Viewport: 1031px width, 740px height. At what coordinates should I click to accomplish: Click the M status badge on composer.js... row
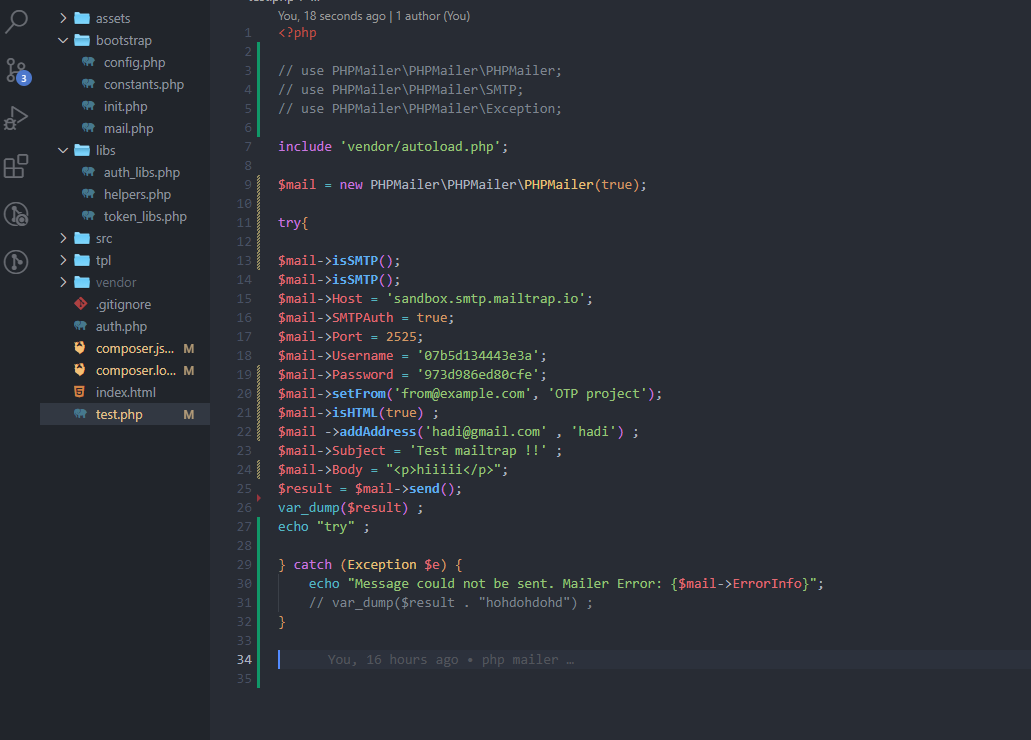(x=189, y=349)
